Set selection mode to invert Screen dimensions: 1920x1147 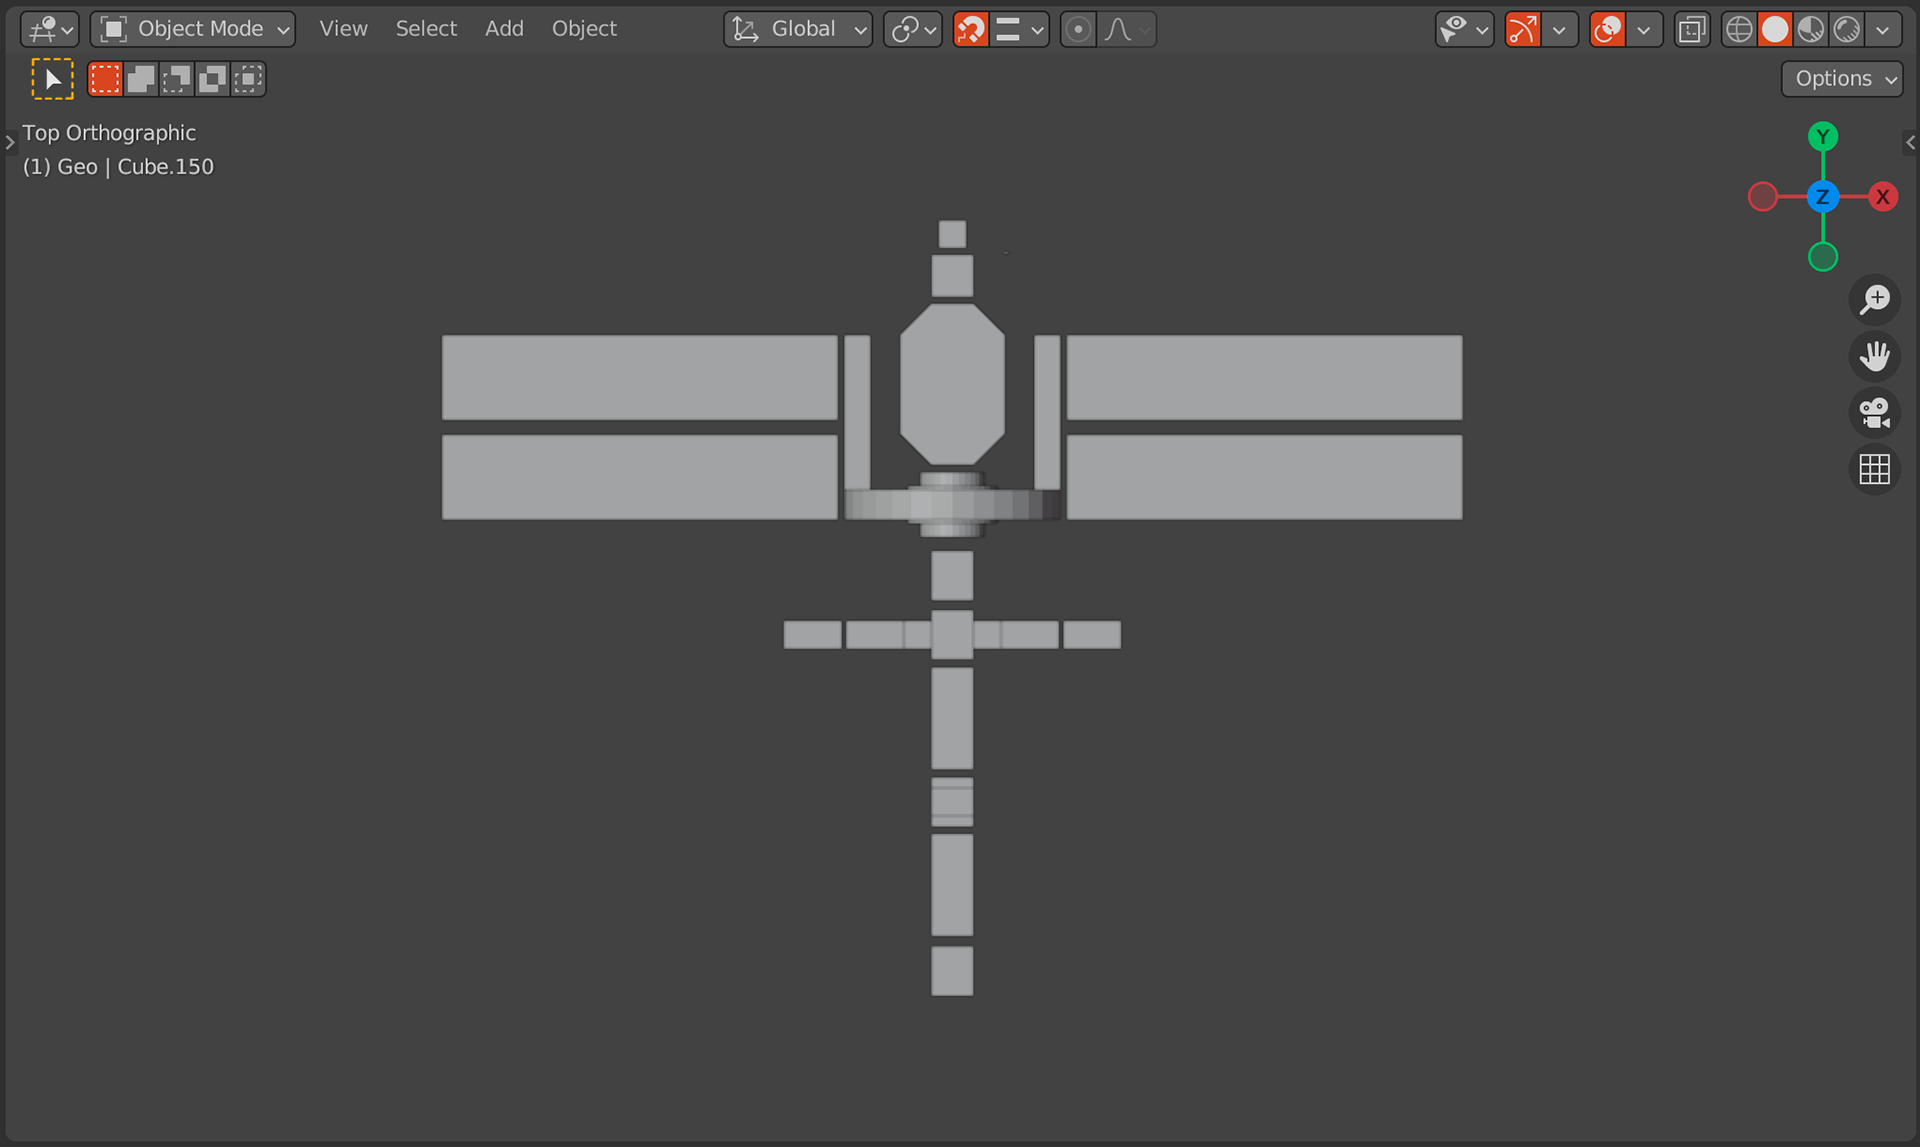click(213, 79)
